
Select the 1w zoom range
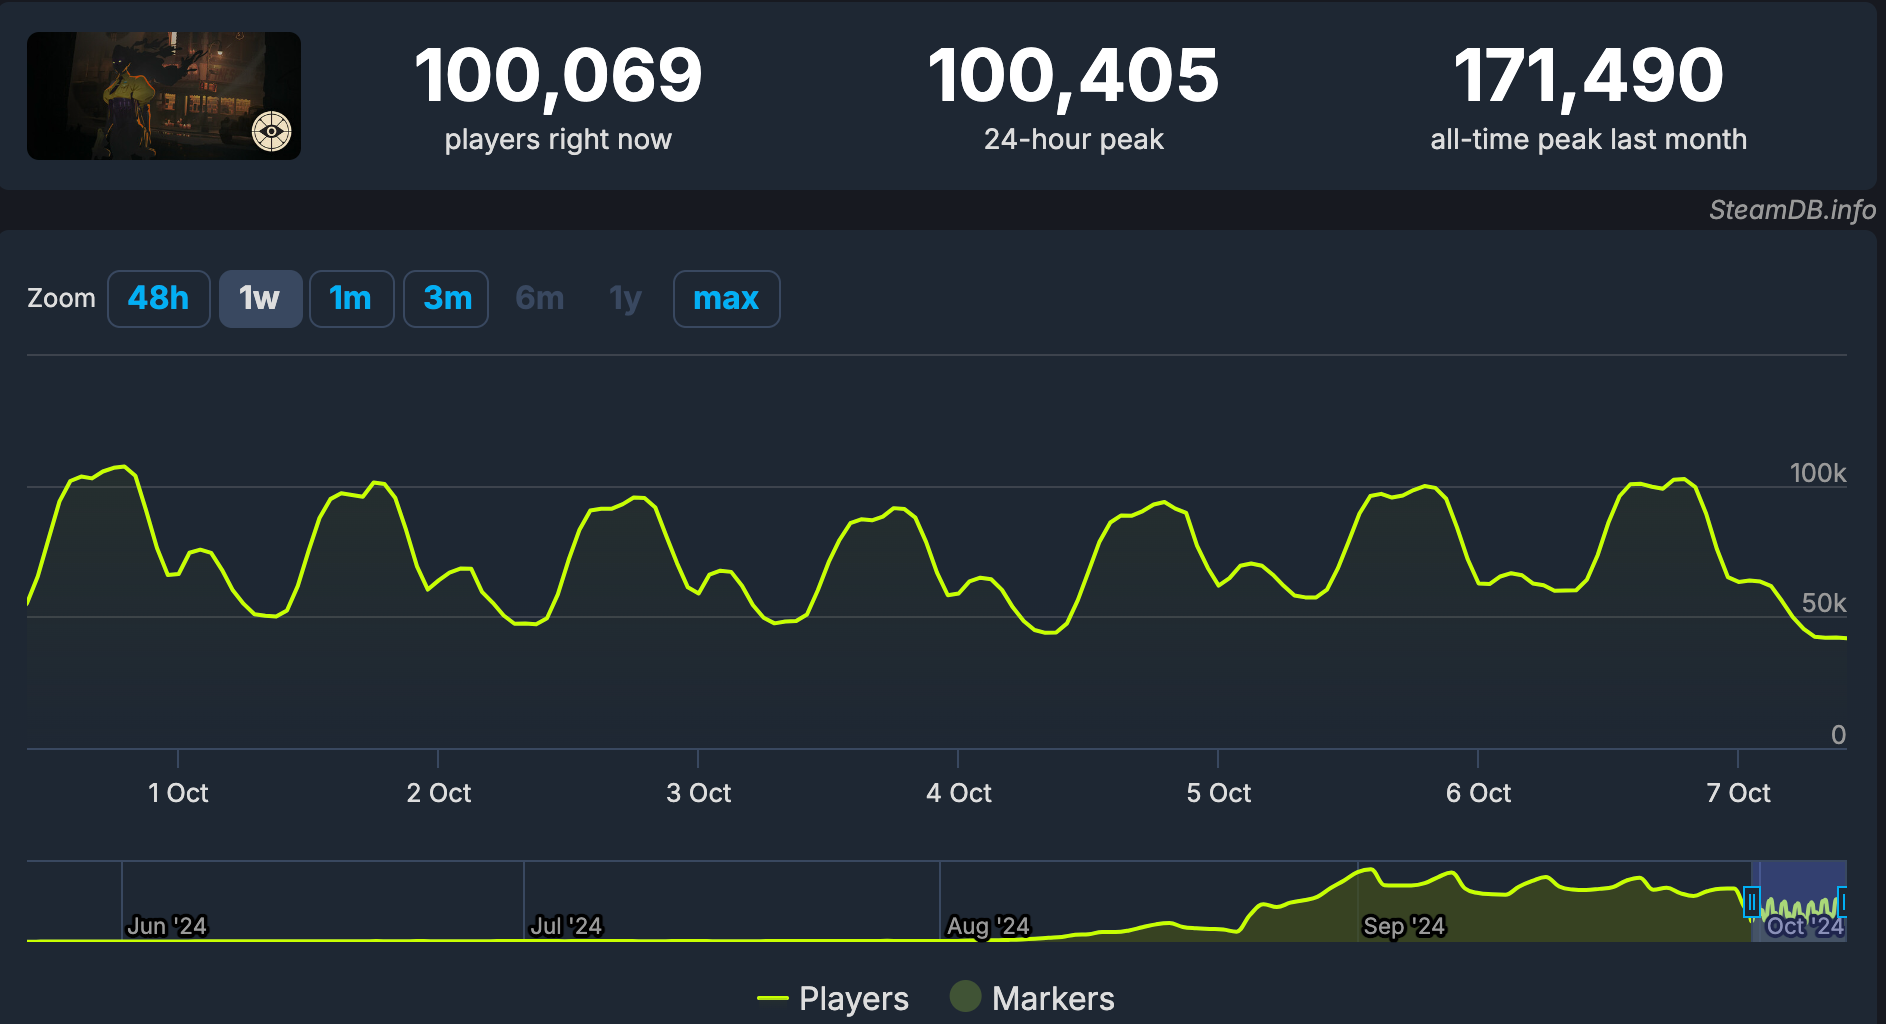260,298
